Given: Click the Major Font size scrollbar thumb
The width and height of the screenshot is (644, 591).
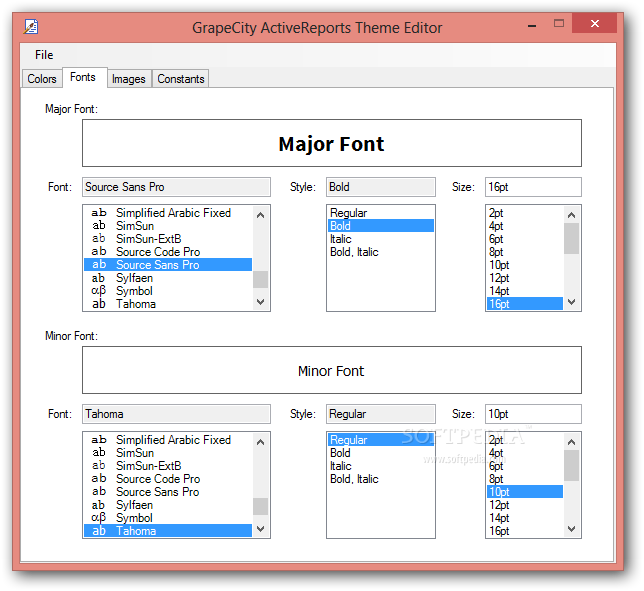Looking at the screenshot, I should [x=571, y=239].
